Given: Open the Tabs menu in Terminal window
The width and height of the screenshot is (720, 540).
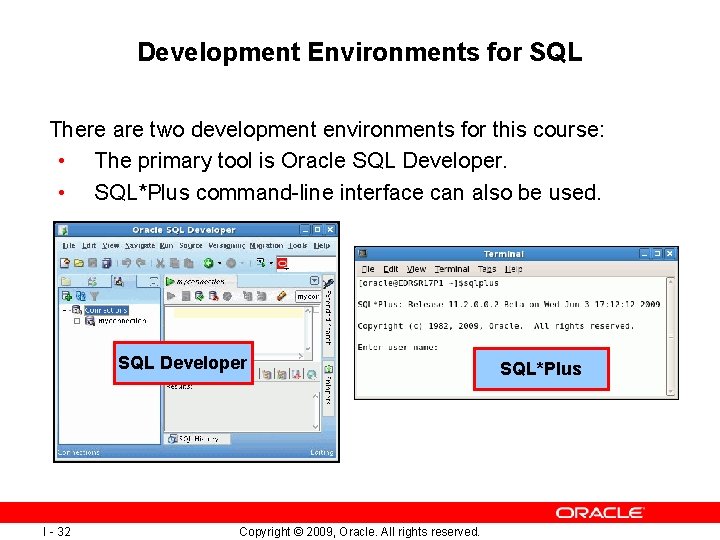Looking at the screenshot, I should pos(487,269).
